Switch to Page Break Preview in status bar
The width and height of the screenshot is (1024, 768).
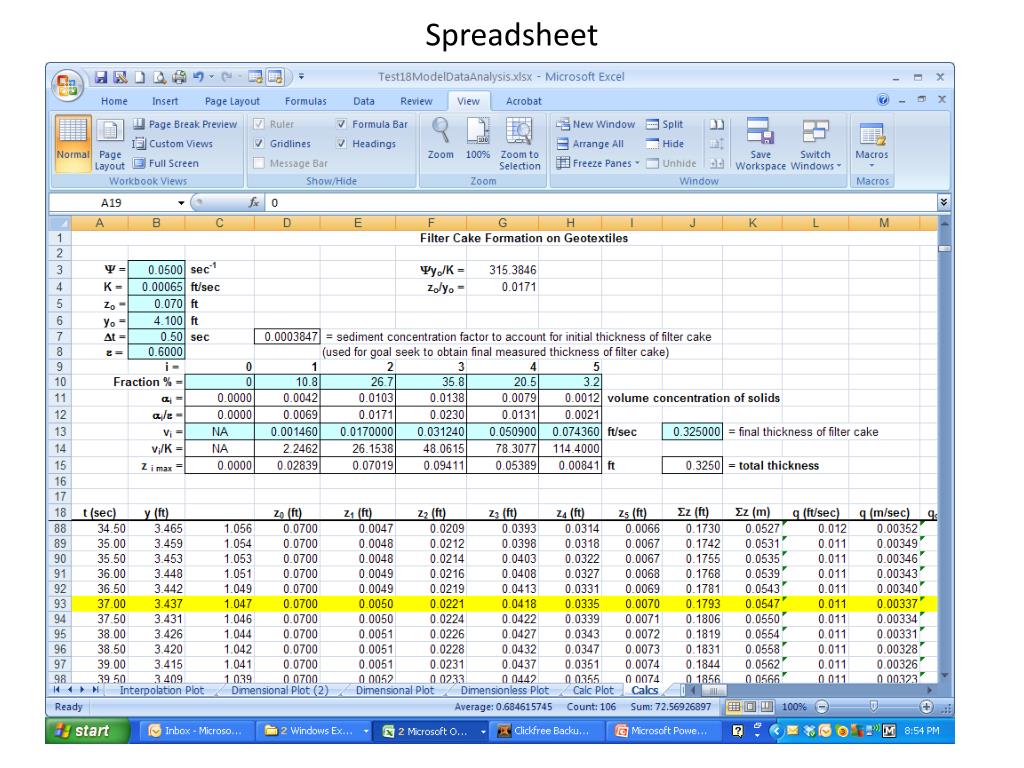pyautogui.click(x=767, y=707)
